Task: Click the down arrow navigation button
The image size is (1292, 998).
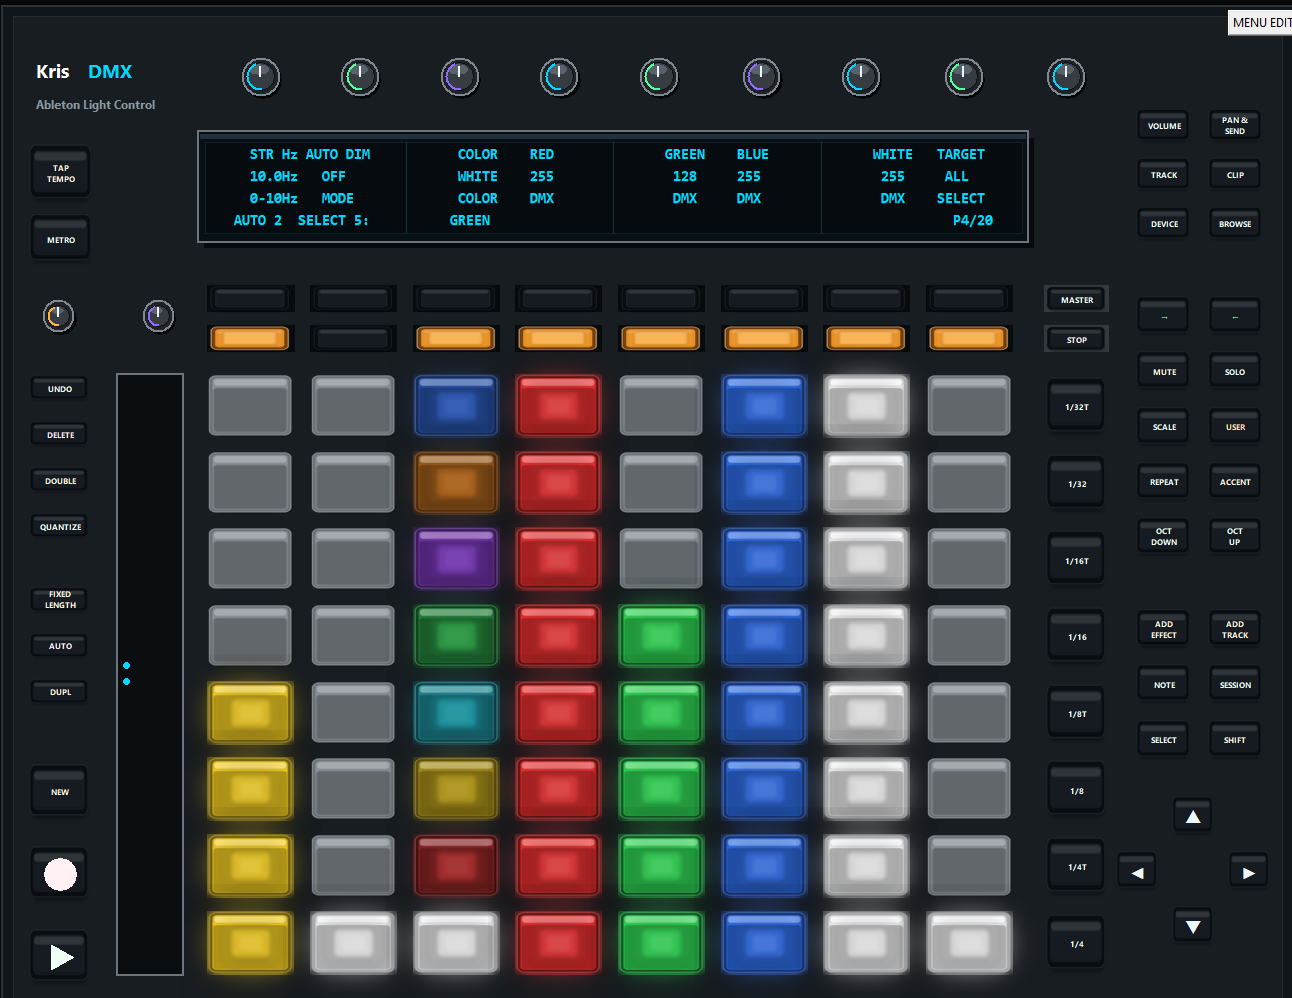Action: tap(1193, 927)
